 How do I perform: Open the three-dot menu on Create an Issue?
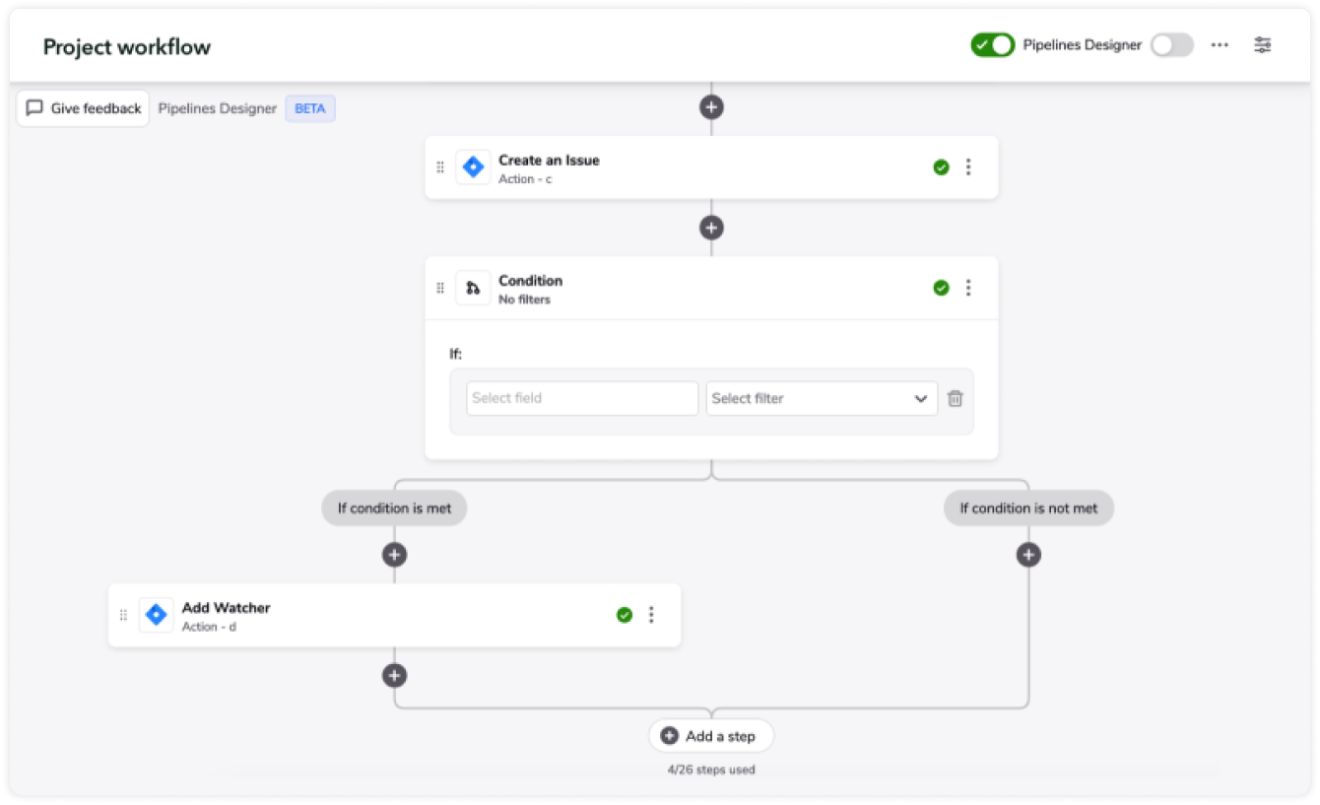click(967, 167)
